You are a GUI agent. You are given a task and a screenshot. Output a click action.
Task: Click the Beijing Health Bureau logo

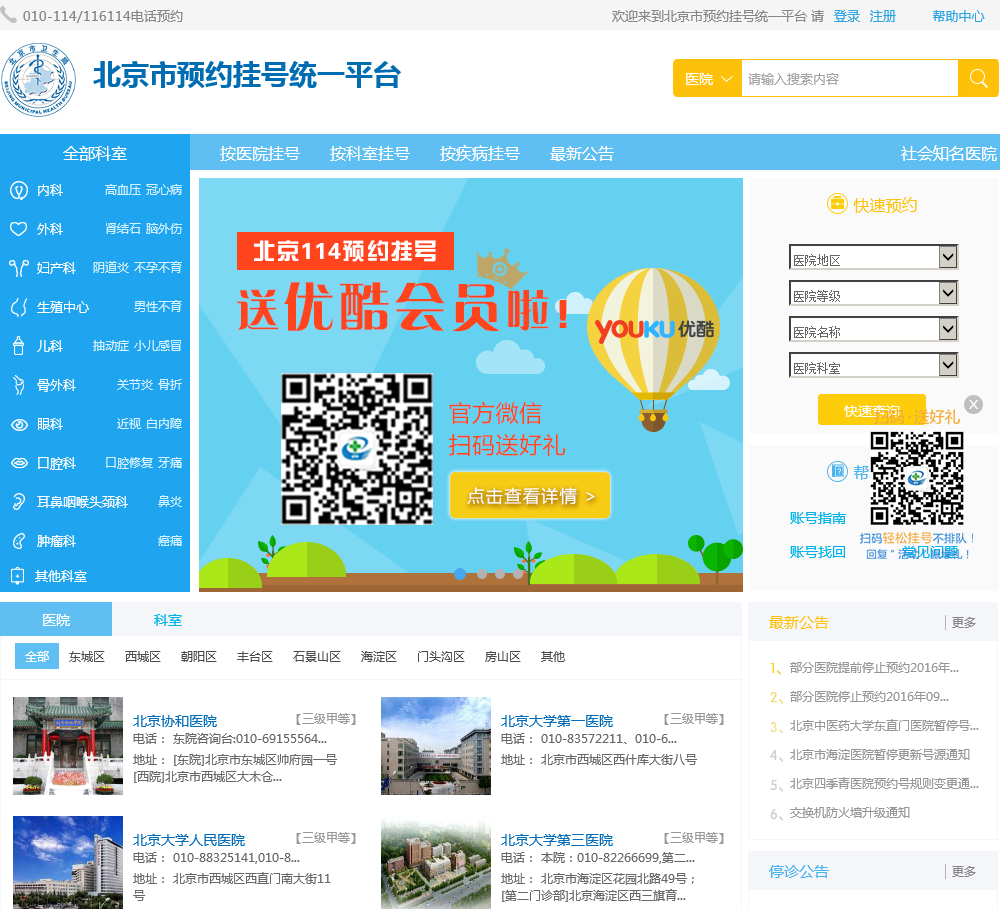click(x=39, y=80)
